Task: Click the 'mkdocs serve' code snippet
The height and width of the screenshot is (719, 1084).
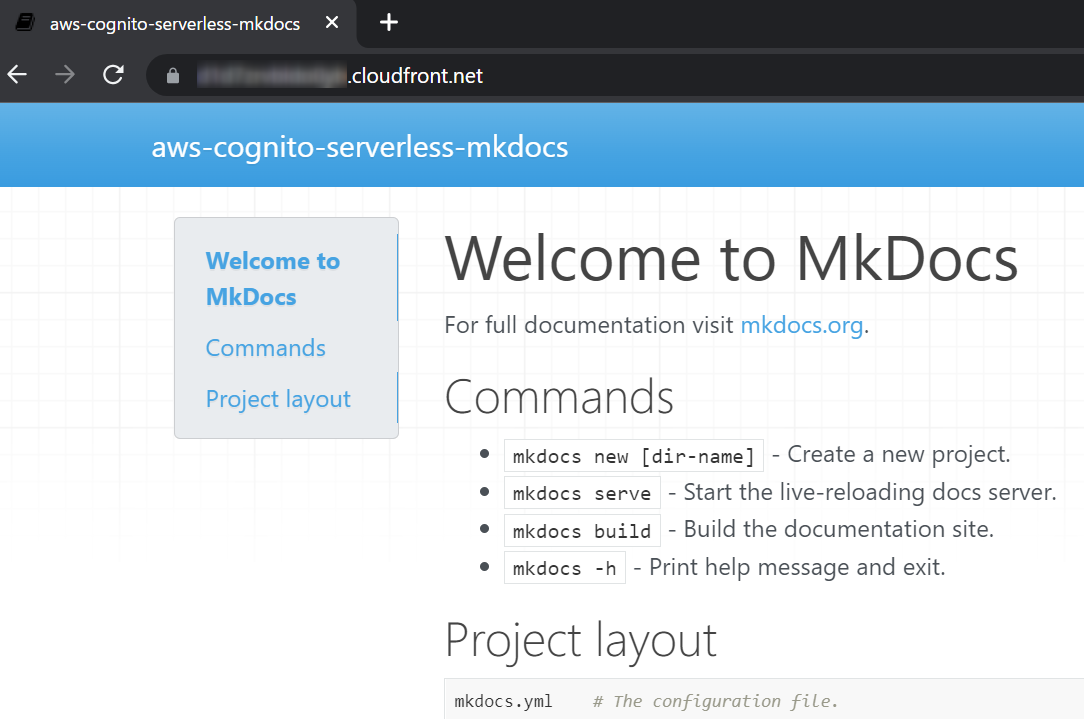Action: pyautogui.click(x=582, y=493)
